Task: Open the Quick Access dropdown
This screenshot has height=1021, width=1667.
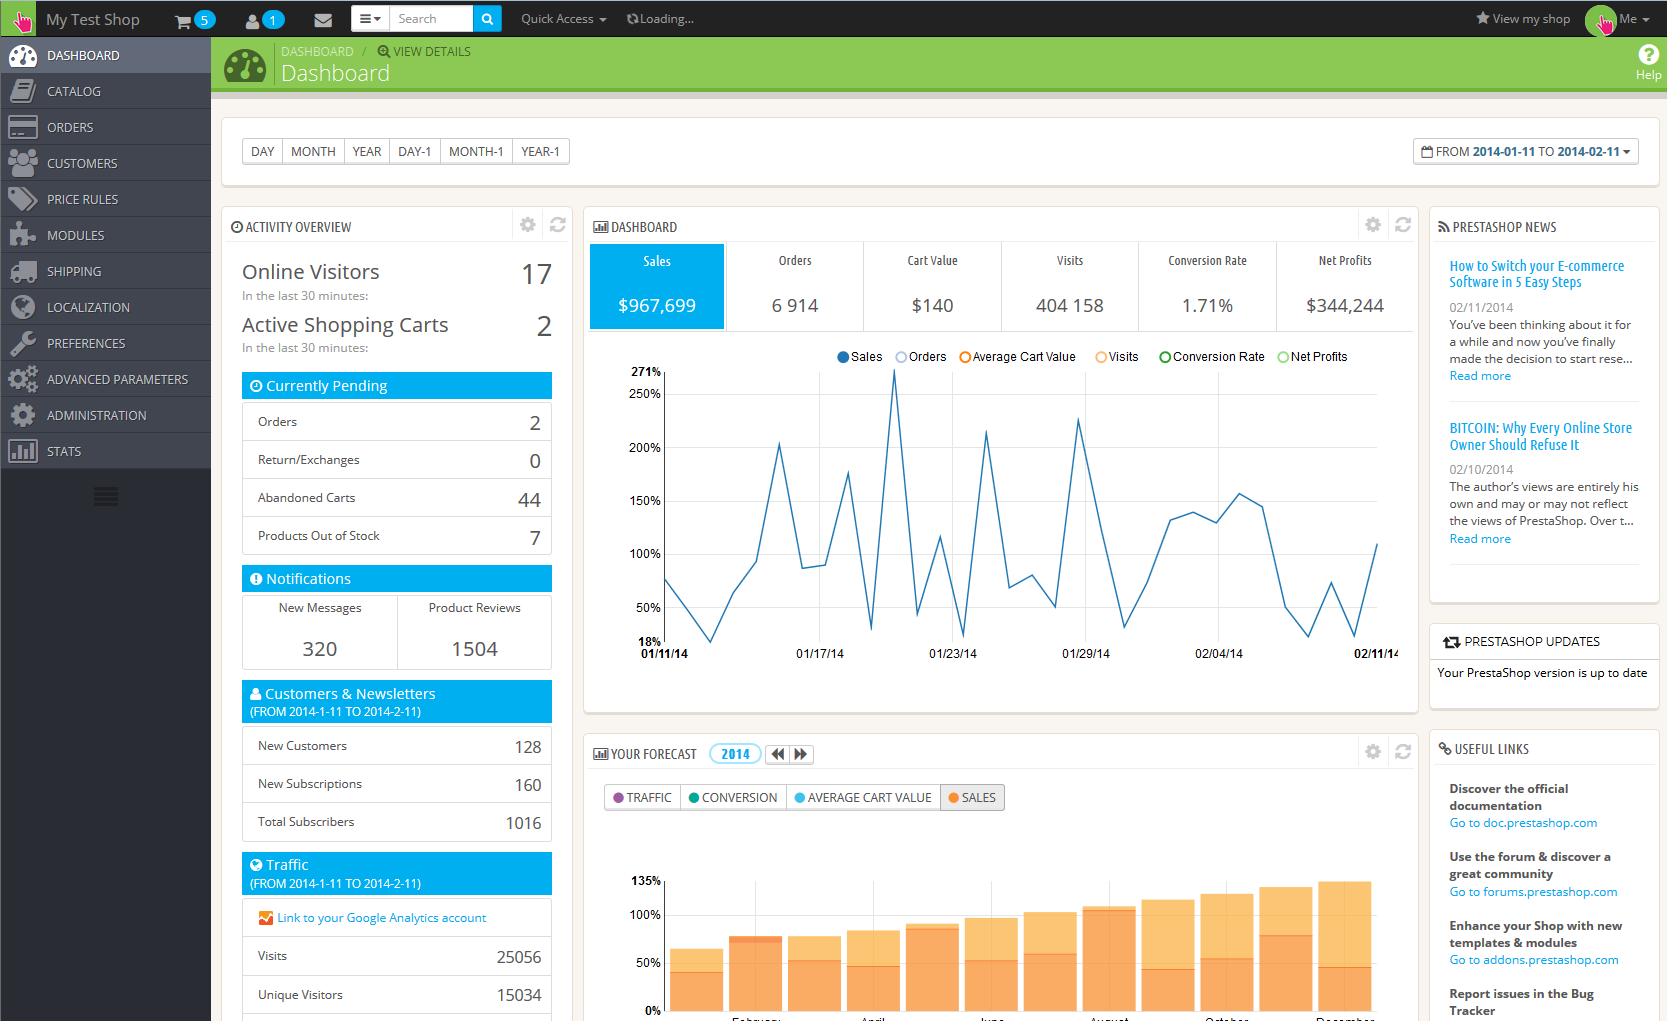Action: click(563, 19)
